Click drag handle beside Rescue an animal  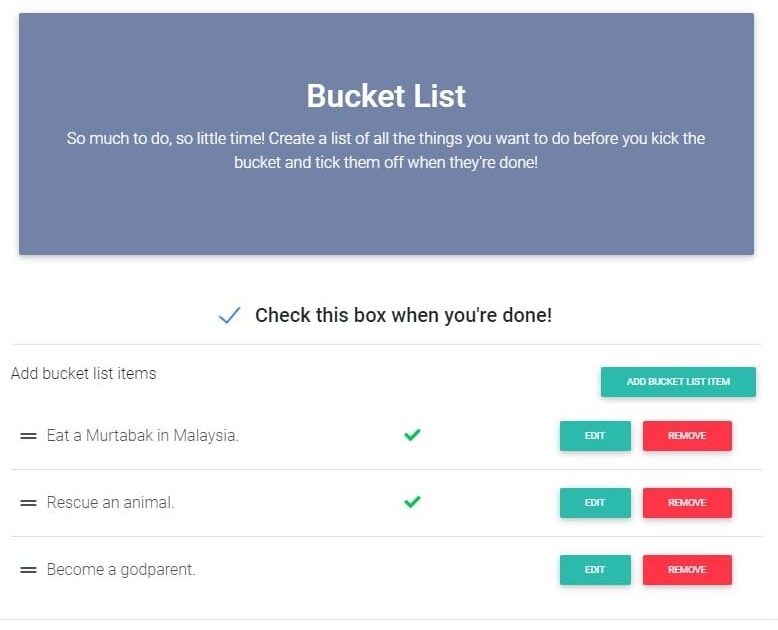(x=28, y=503)
